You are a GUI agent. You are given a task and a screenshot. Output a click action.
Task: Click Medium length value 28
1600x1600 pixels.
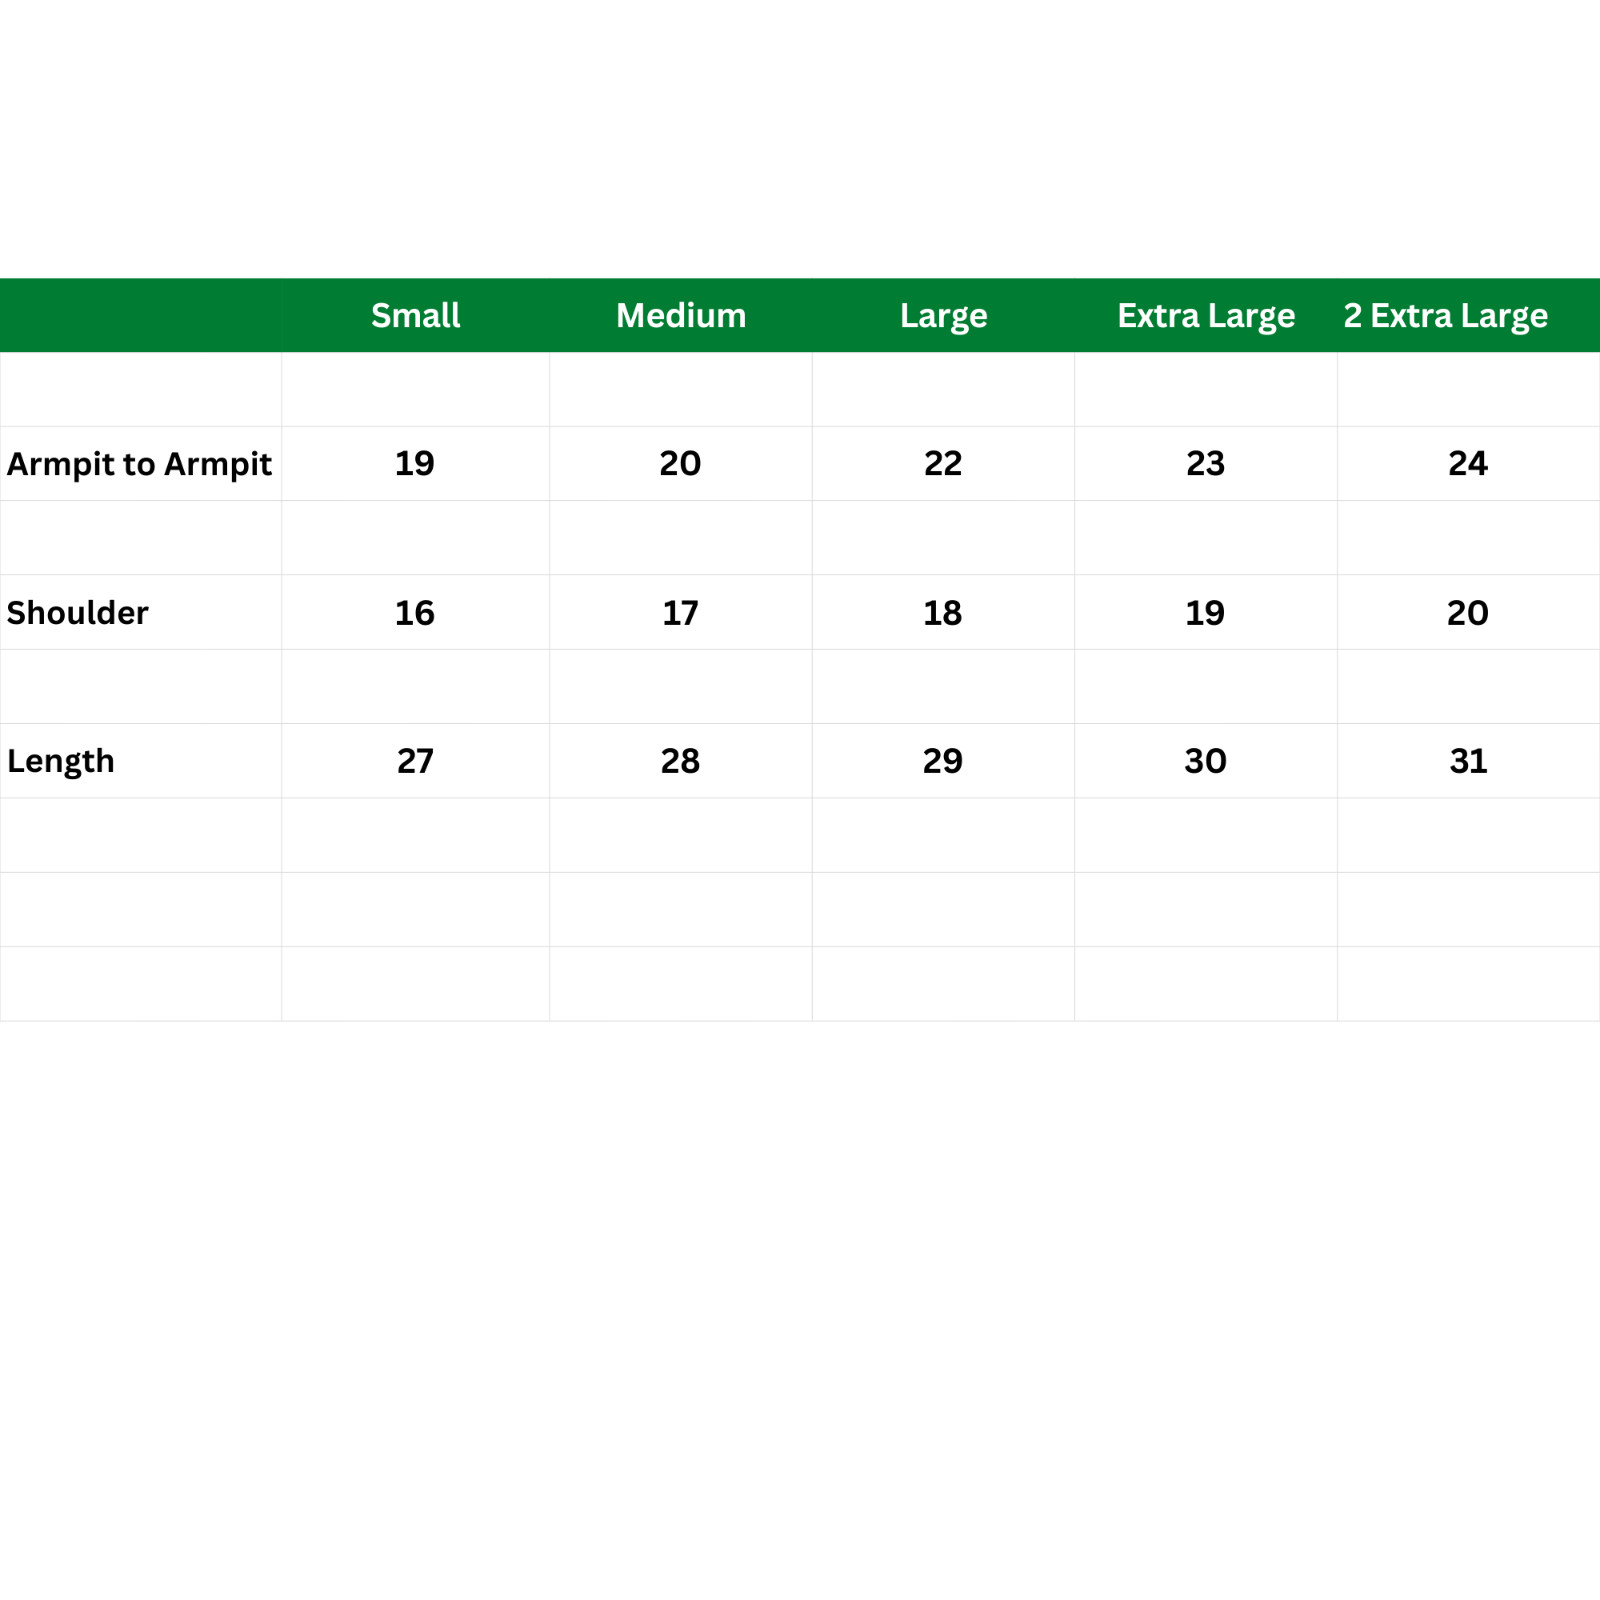tap(680, 761)
